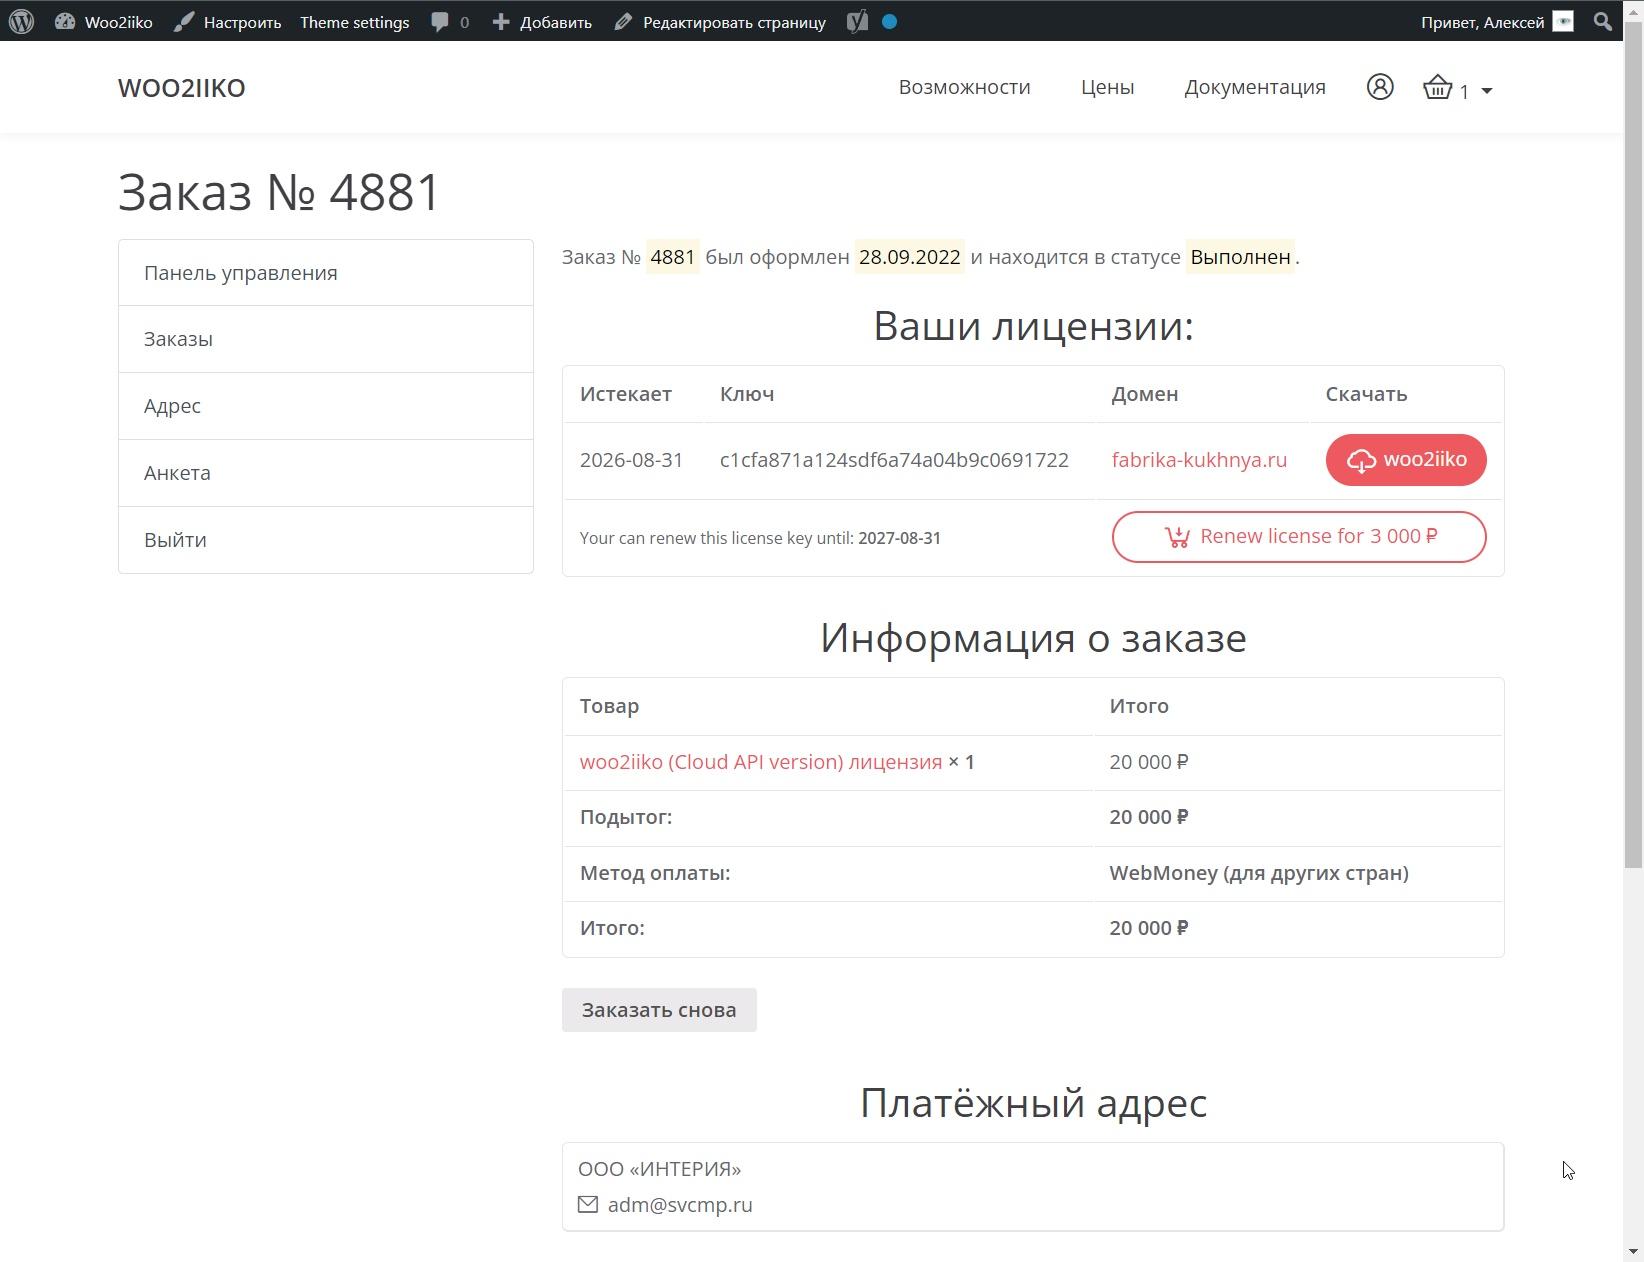Click the Метод оплаты: row label

(655, 873)
